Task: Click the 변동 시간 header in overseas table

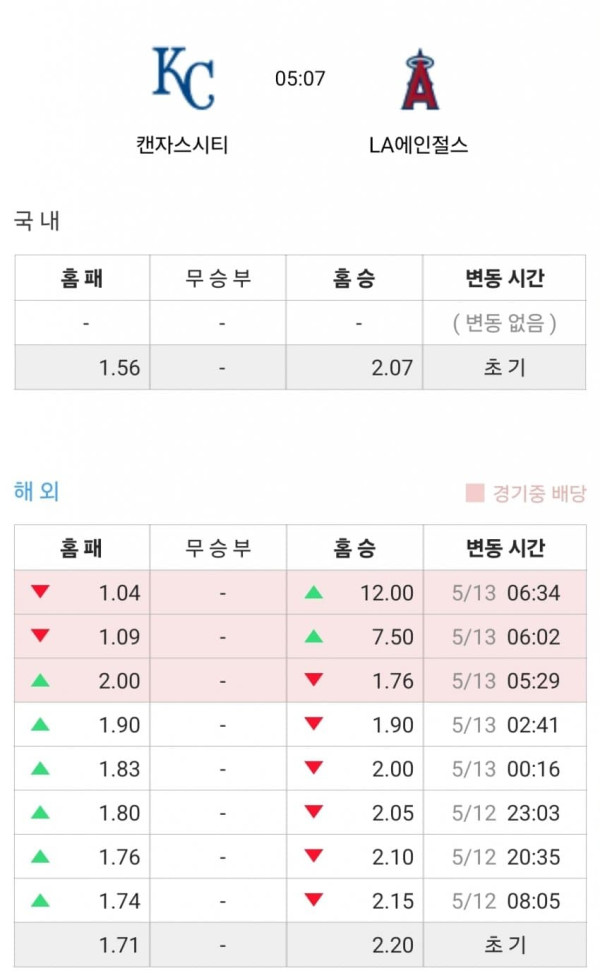Action: tap(505, 548)
